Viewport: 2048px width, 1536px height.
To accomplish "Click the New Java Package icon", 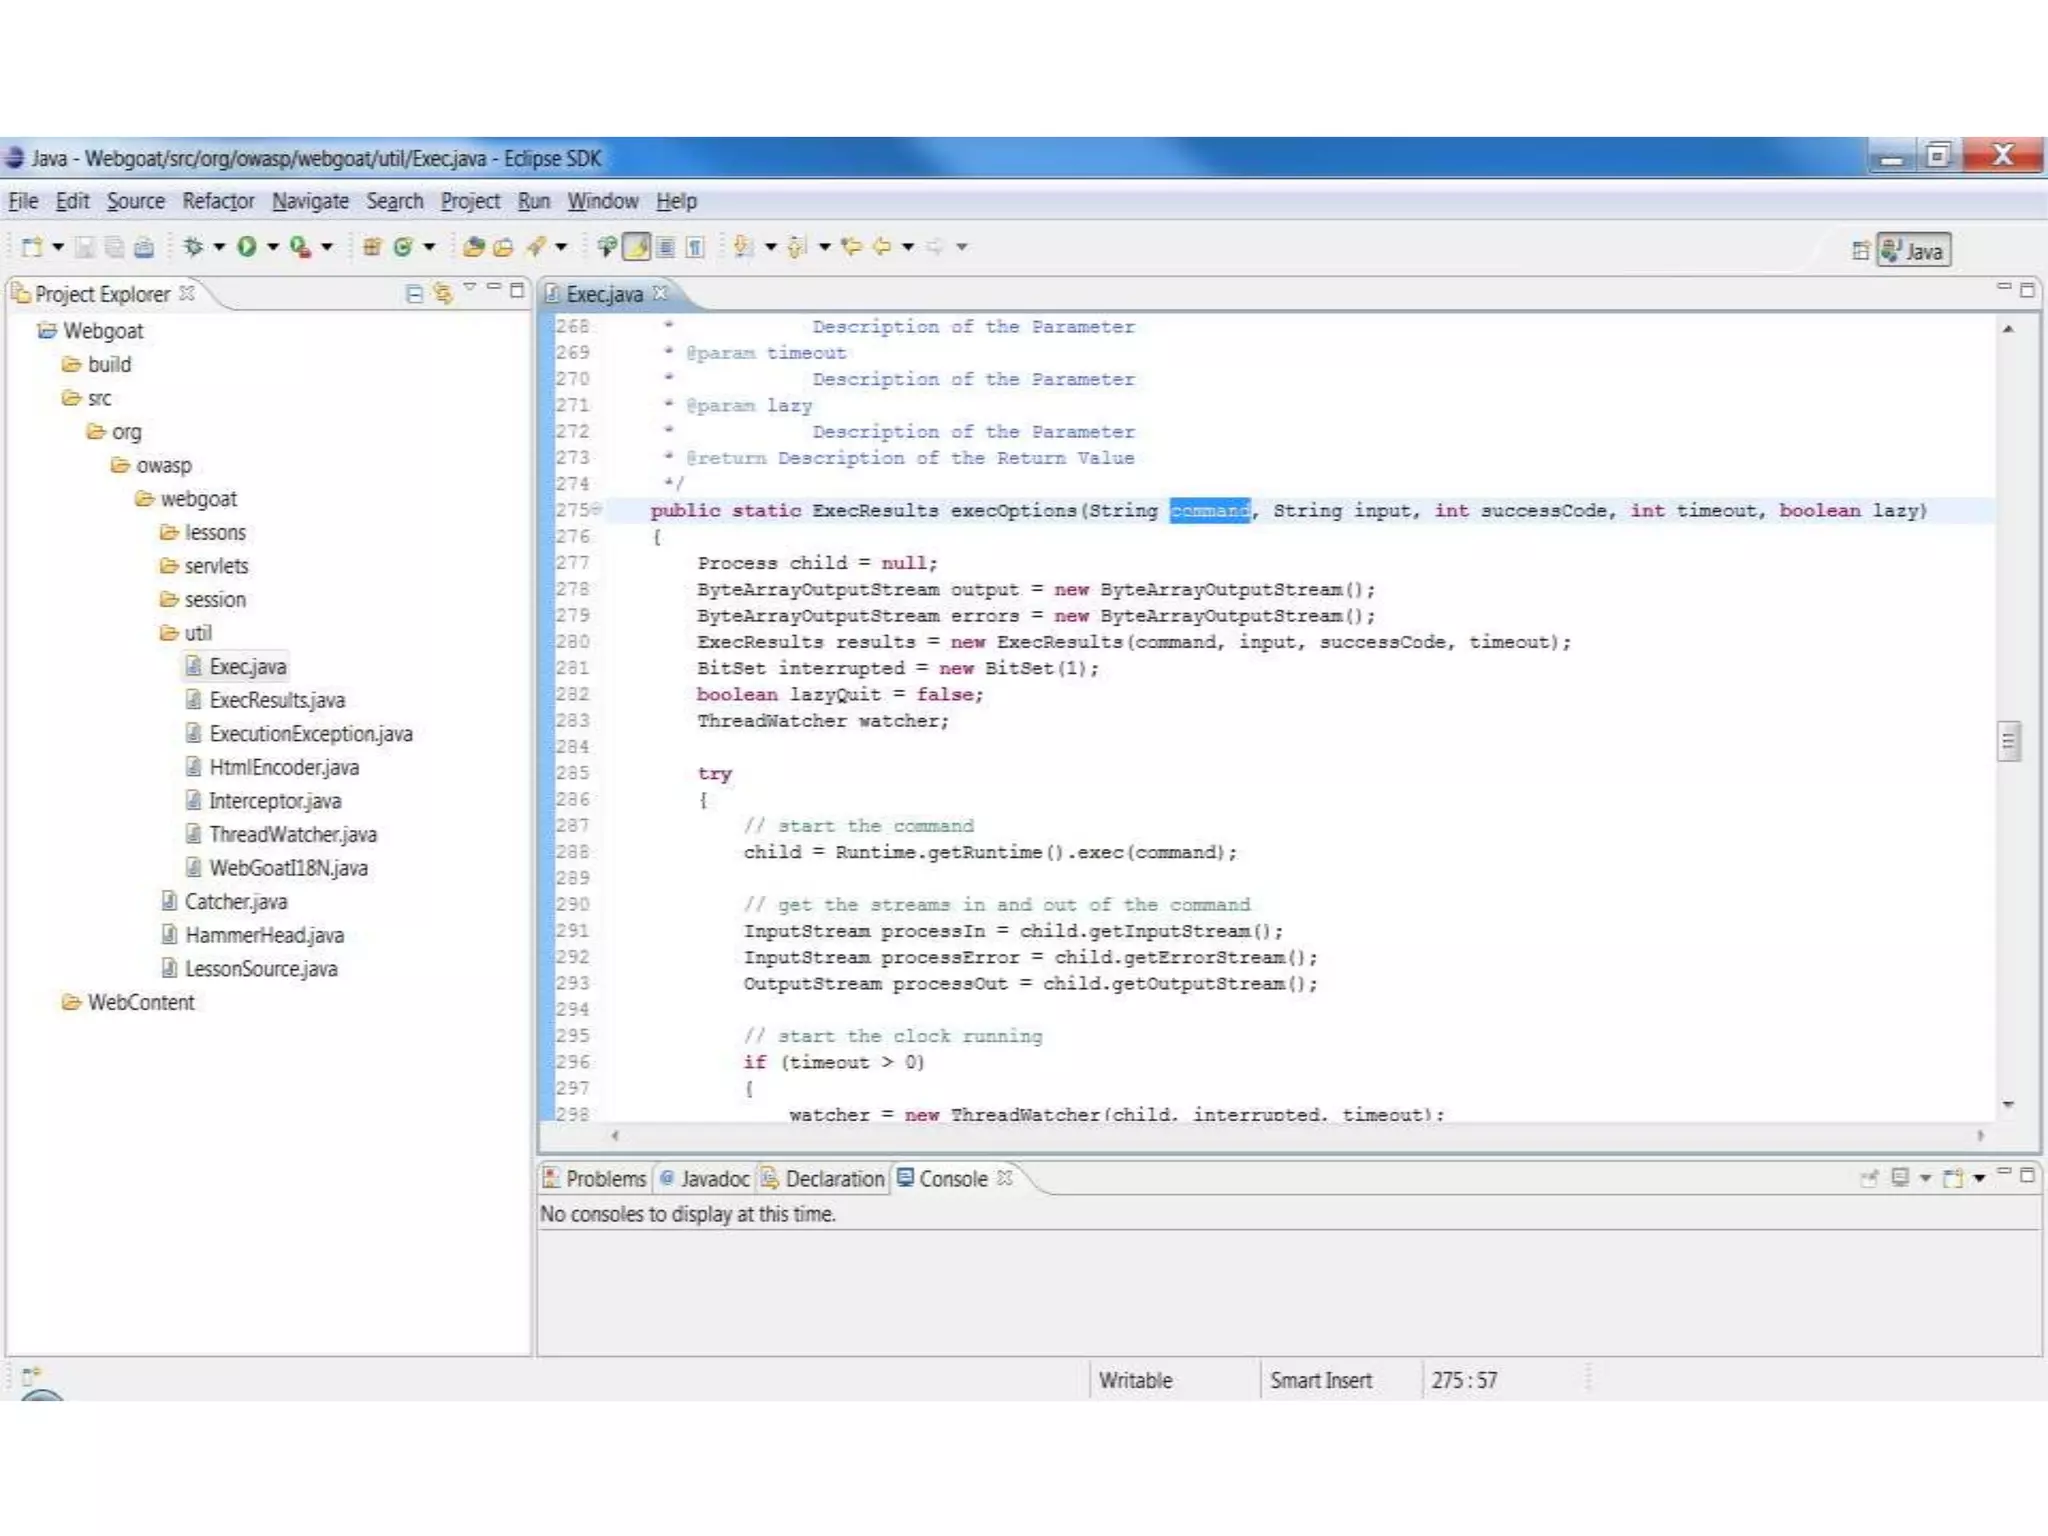I will [x=372, y=246].
